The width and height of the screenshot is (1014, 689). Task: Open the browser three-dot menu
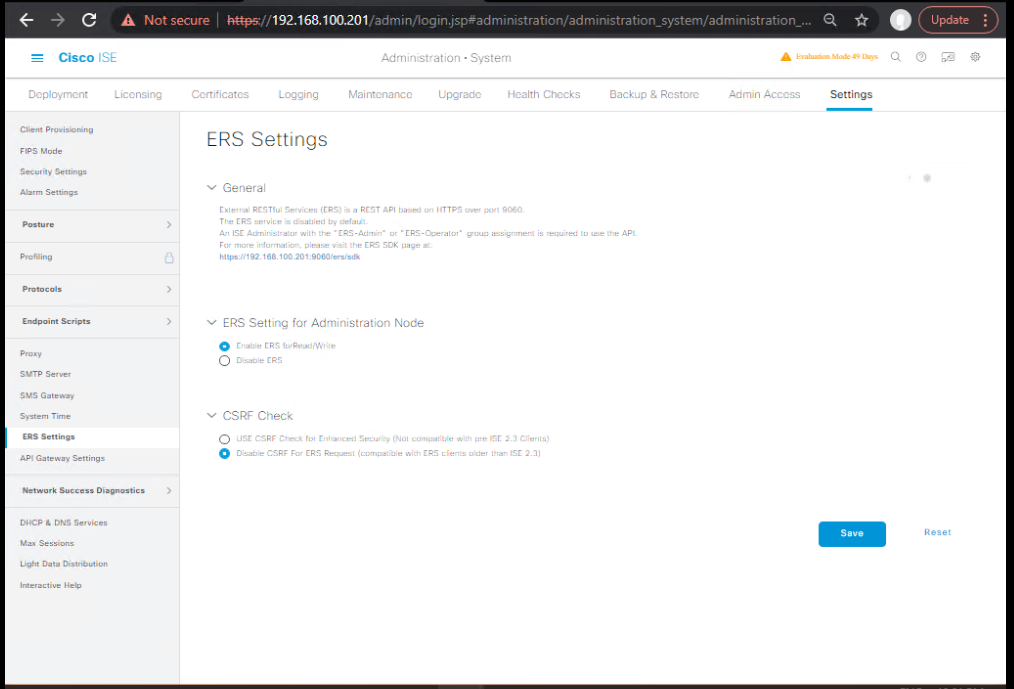(986, 20)
